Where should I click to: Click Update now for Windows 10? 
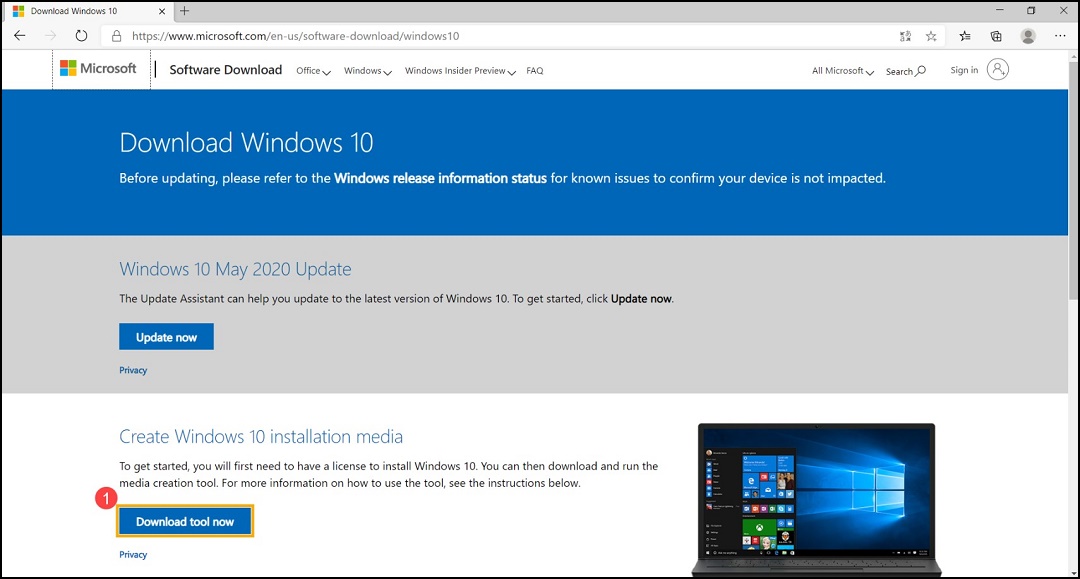tap(166, 336)
